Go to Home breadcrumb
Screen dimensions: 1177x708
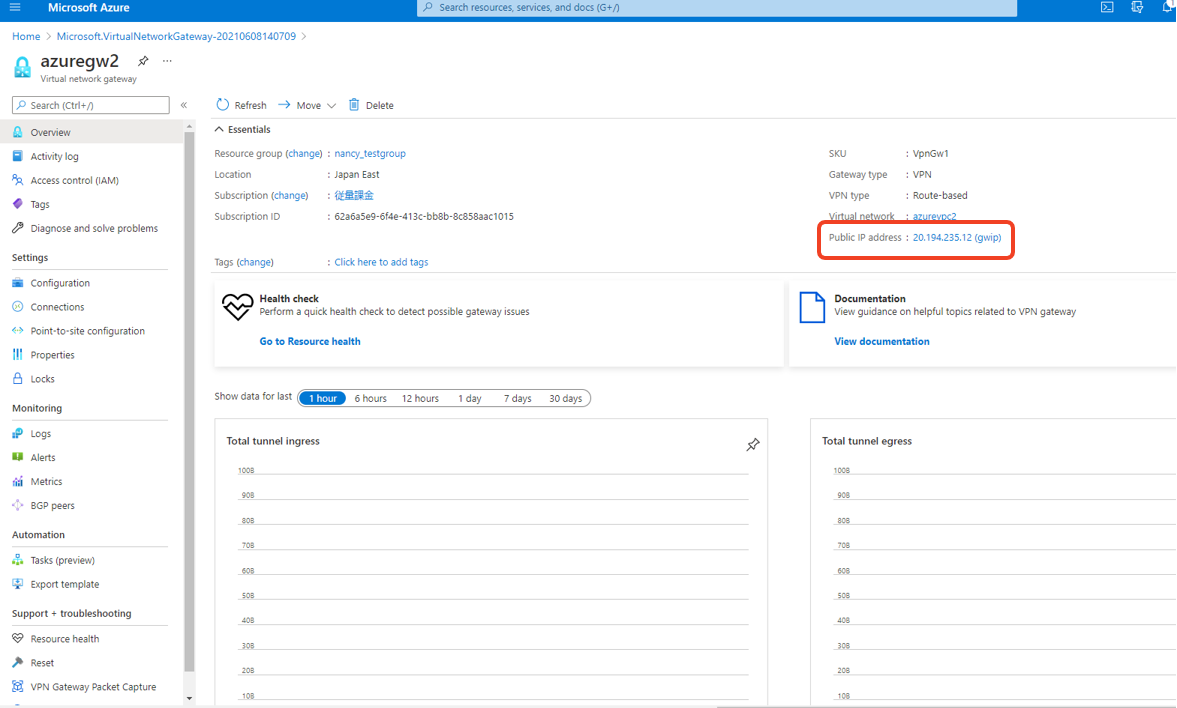pyautogui.click(x=26, y=36)
